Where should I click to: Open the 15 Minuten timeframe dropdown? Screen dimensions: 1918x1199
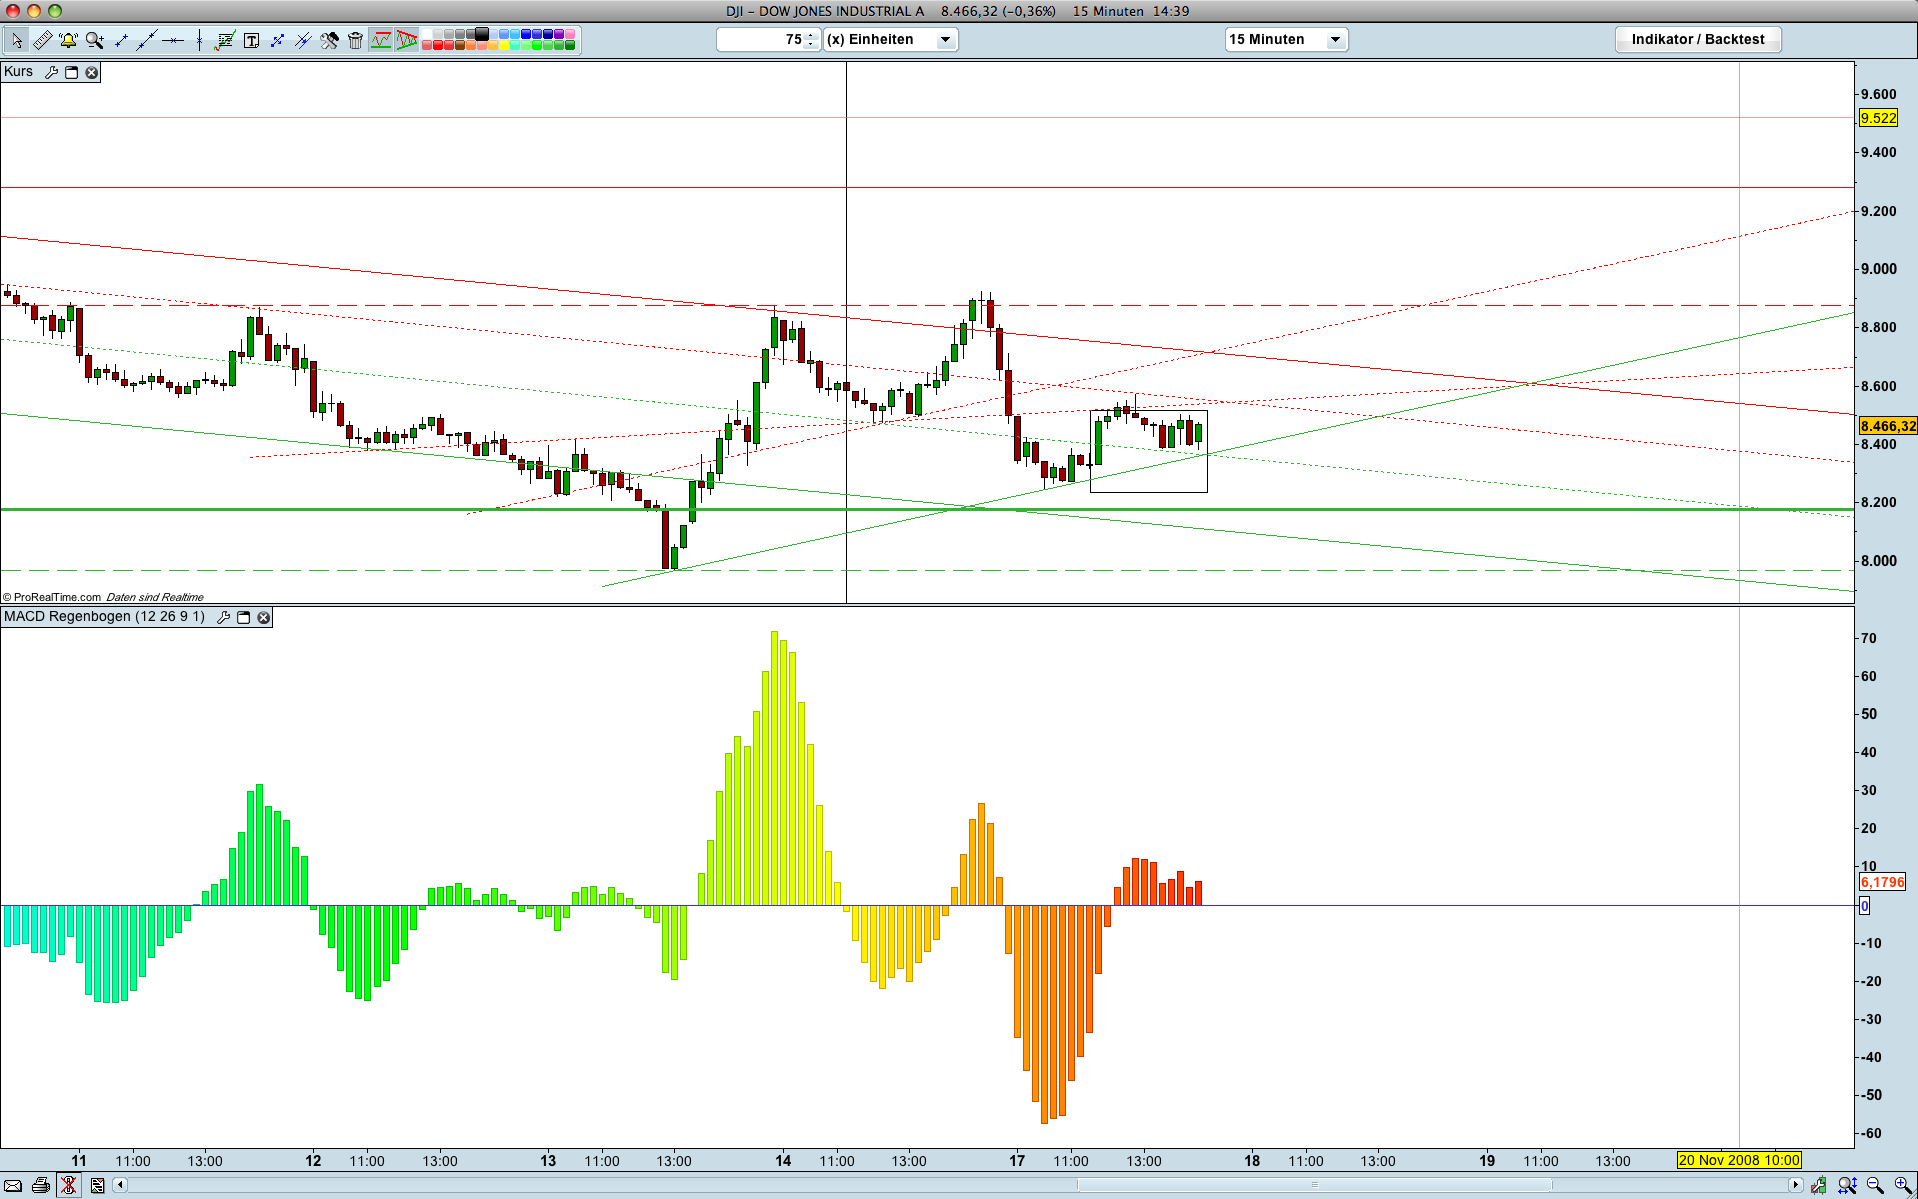[1287, 39]
